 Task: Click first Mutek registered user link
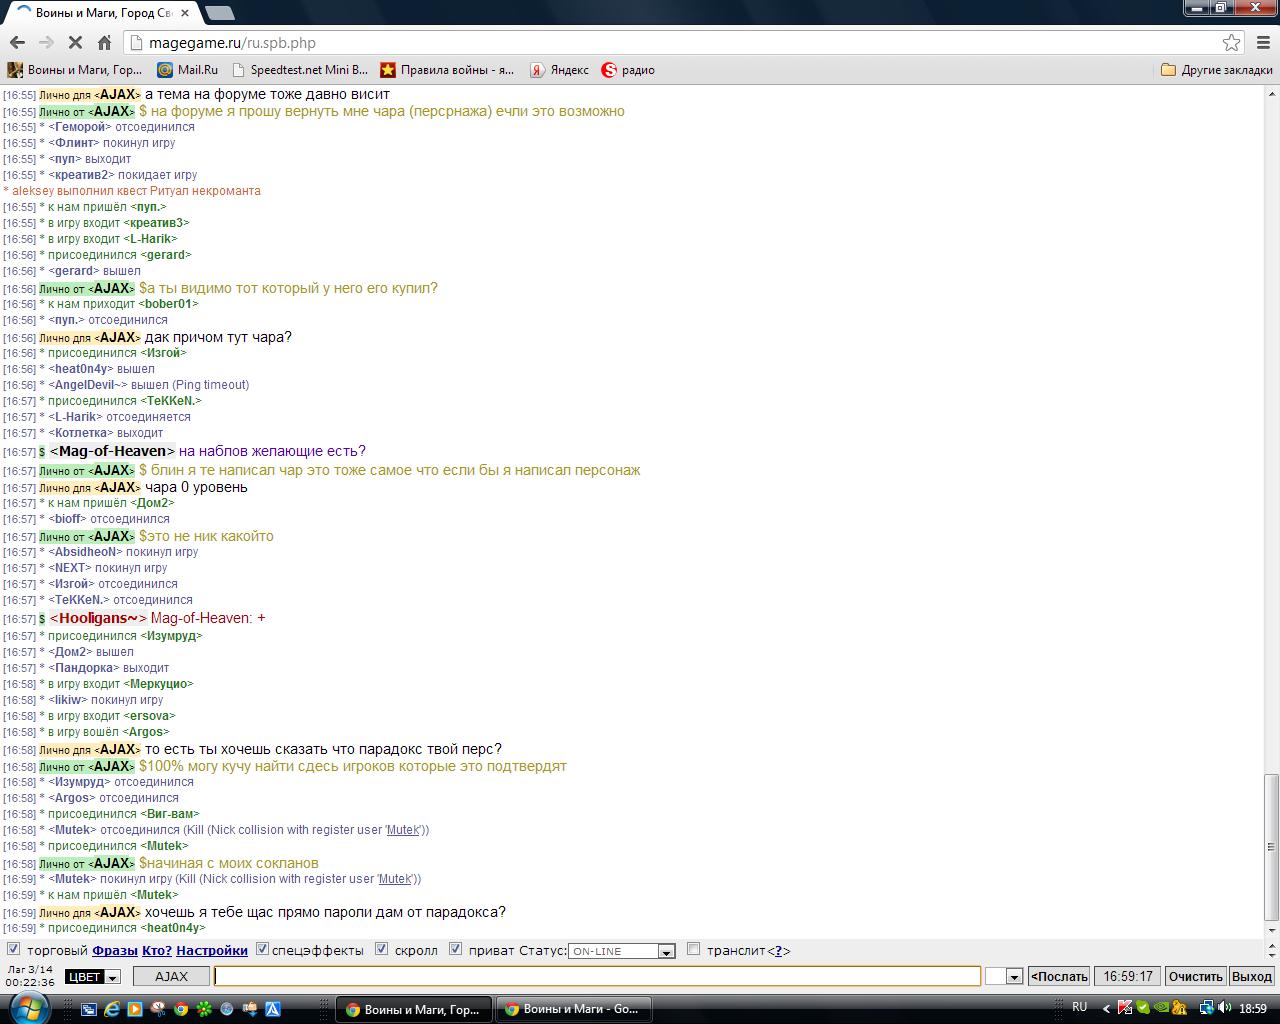pyautogui.click(x=403, y=830)
